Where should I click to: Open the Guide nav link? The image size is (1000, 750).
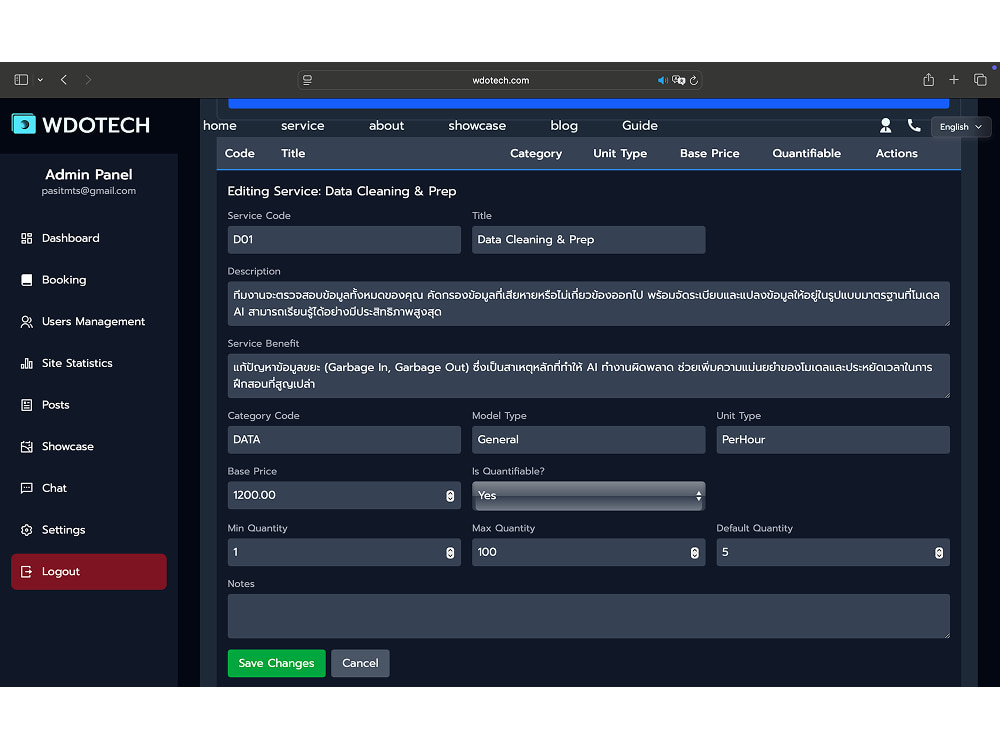pyautogui.click(x=640, y=126)
